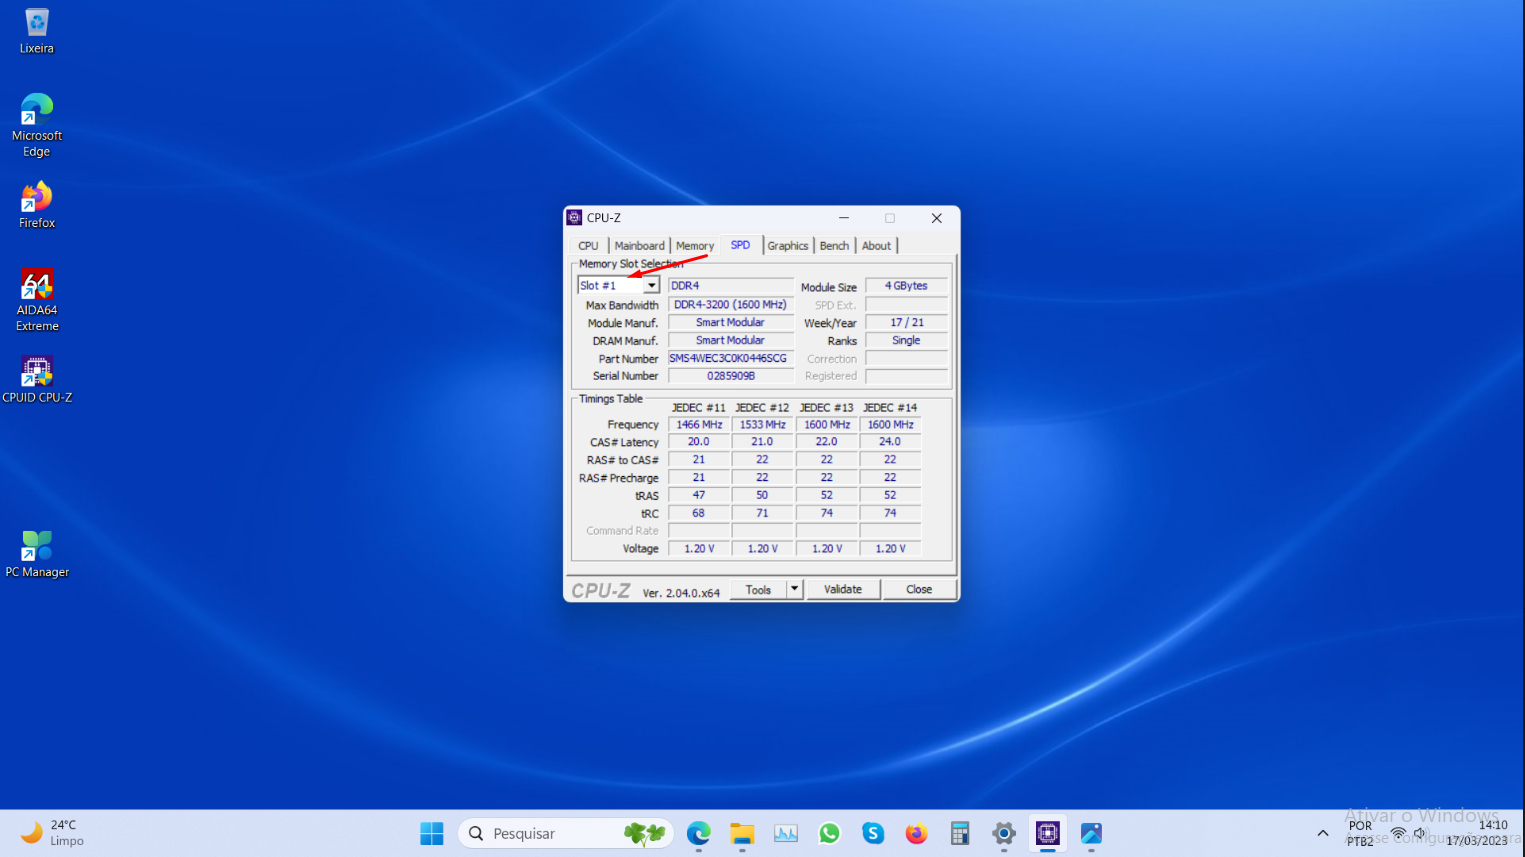The width and height of the screenshot is (1525, 857).
Task: Click the 1466 MHz frequency cell
Action: pos(699,424)
